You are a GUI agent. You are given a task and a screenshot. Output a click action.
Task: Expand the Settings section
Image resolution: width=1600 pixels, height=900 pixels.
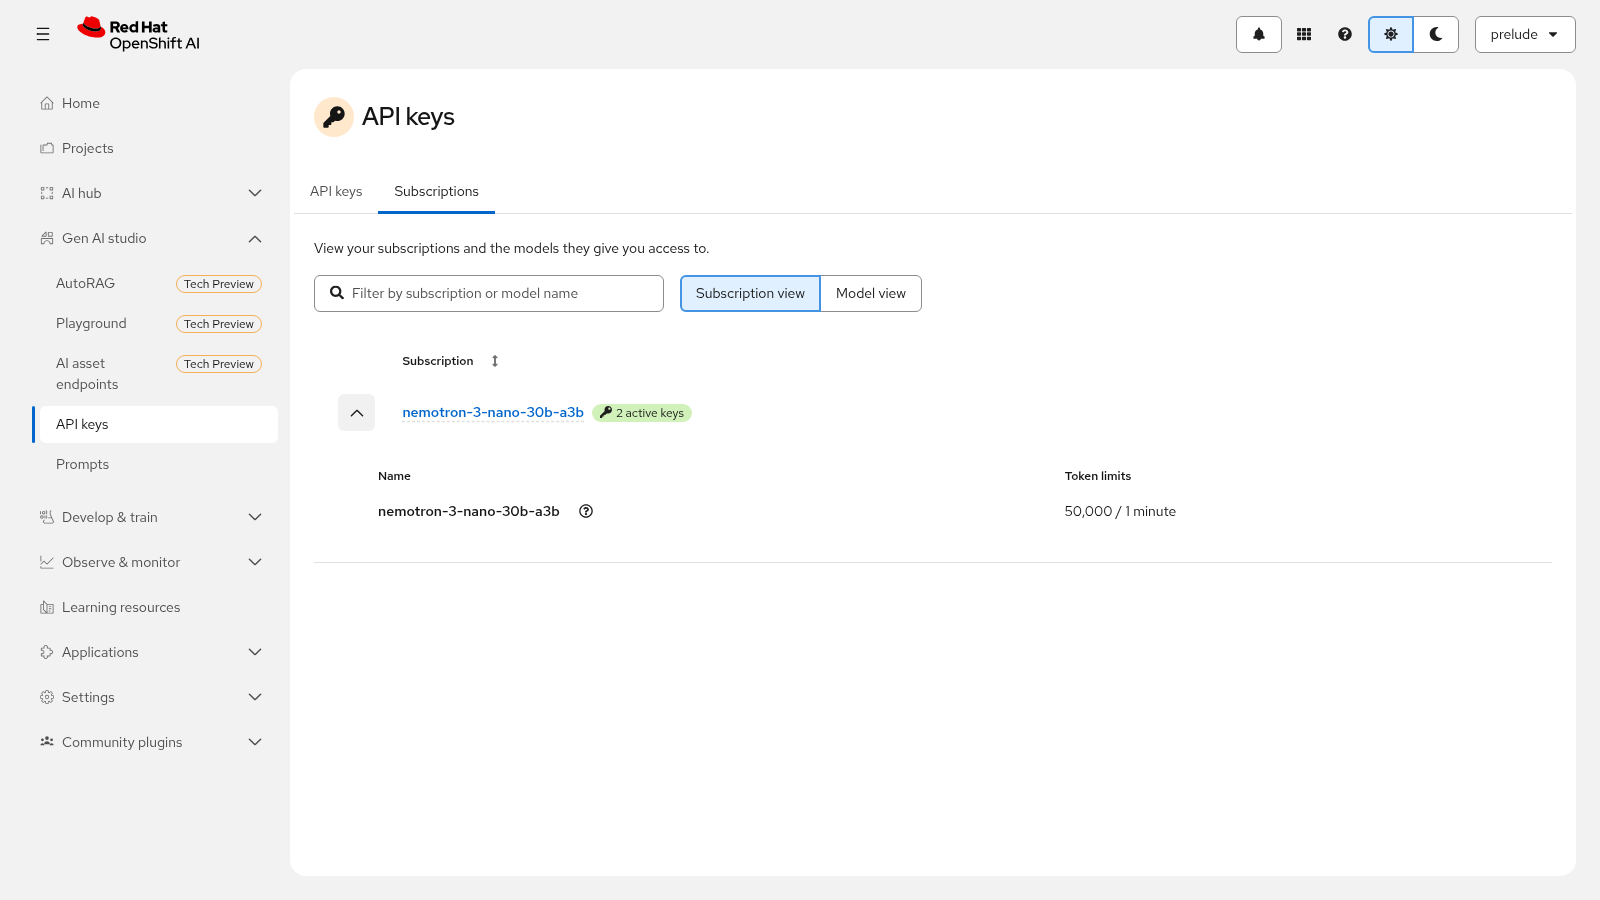pos(155,697)
